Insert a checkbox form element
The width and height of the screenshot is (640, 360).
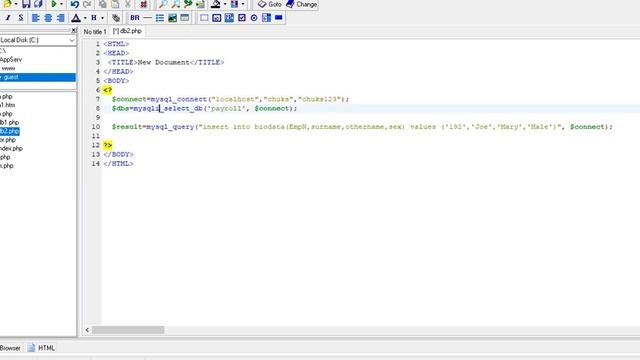point(242,18)
